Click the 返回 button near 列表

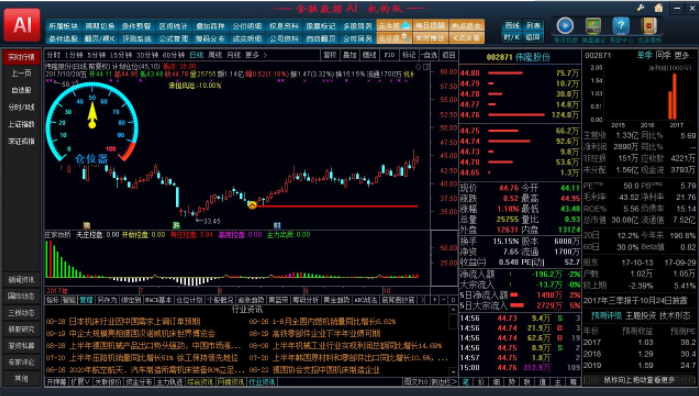[x=533, y=37]
